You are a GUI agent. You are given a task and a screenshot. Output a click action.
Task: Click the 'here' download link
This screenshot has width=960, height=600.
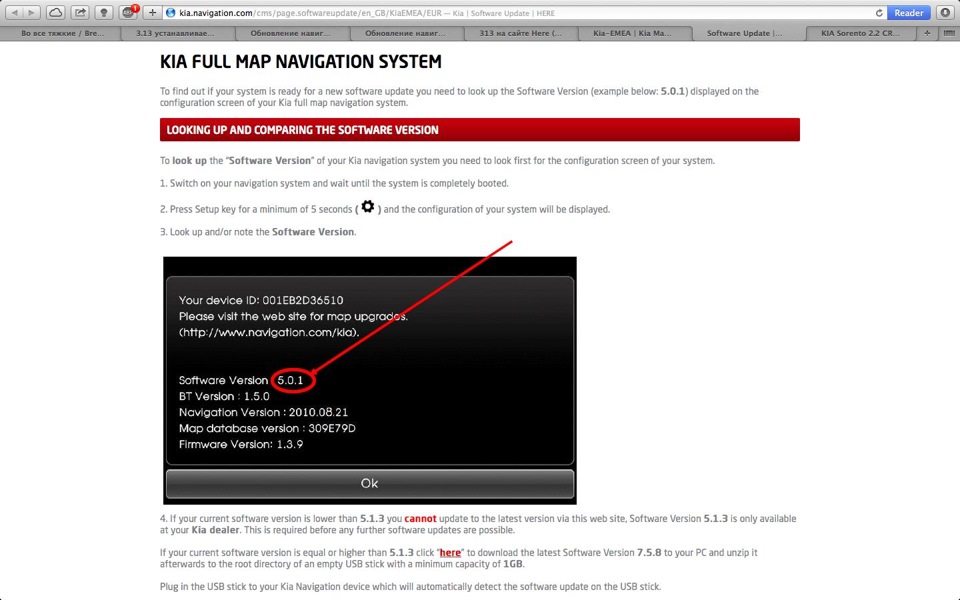tap(450, 552)
